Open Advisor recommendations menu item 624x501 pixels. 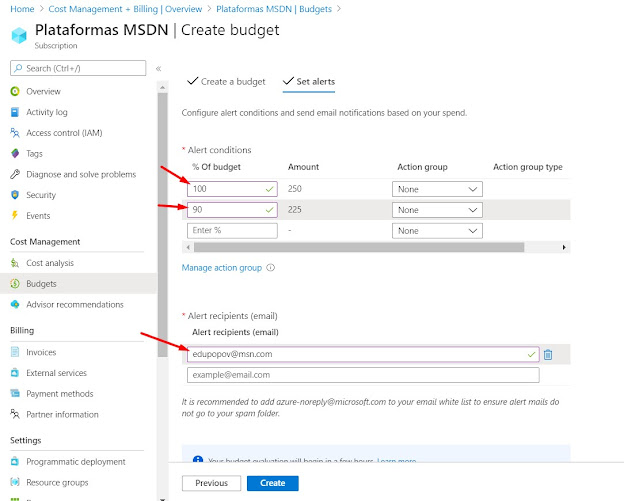[x=75, y=304]
